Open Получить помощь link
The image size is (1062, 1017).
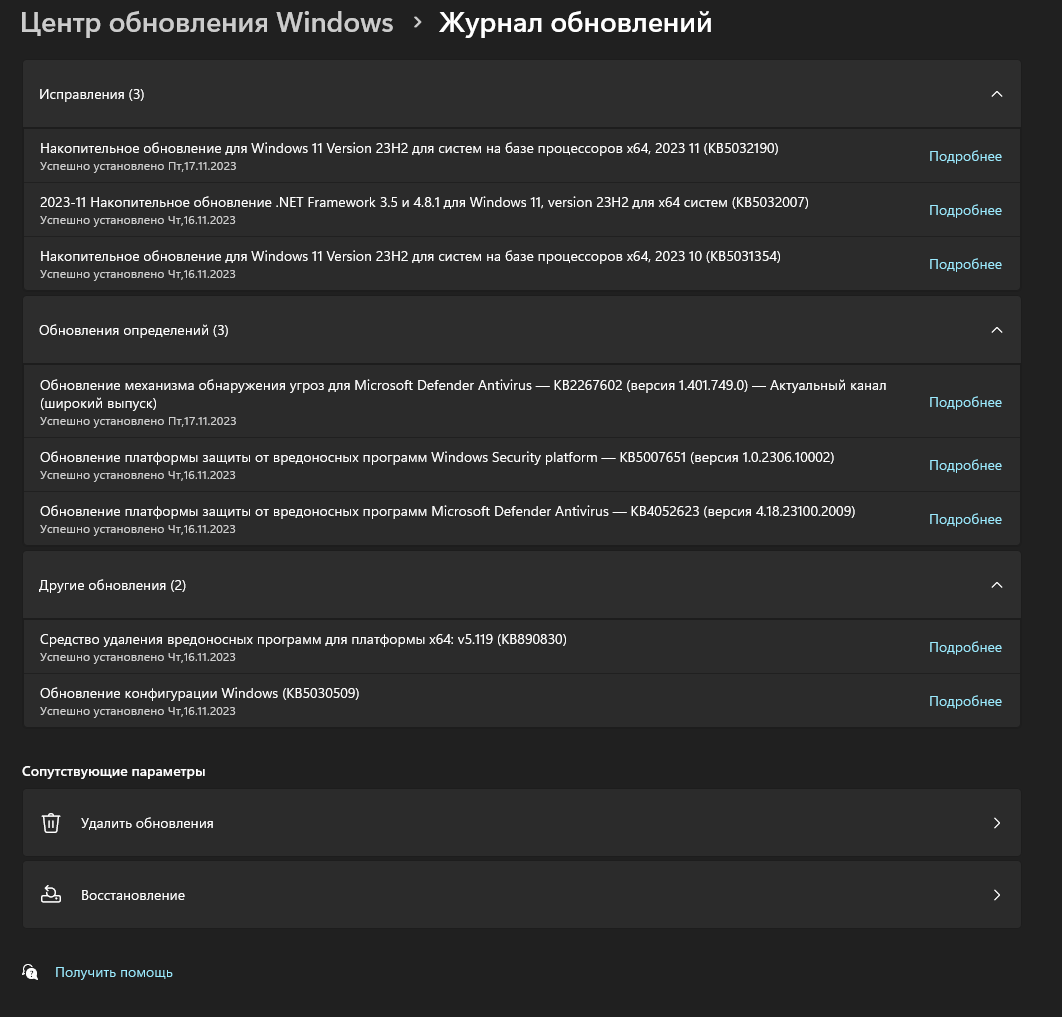tap(114, 972)
